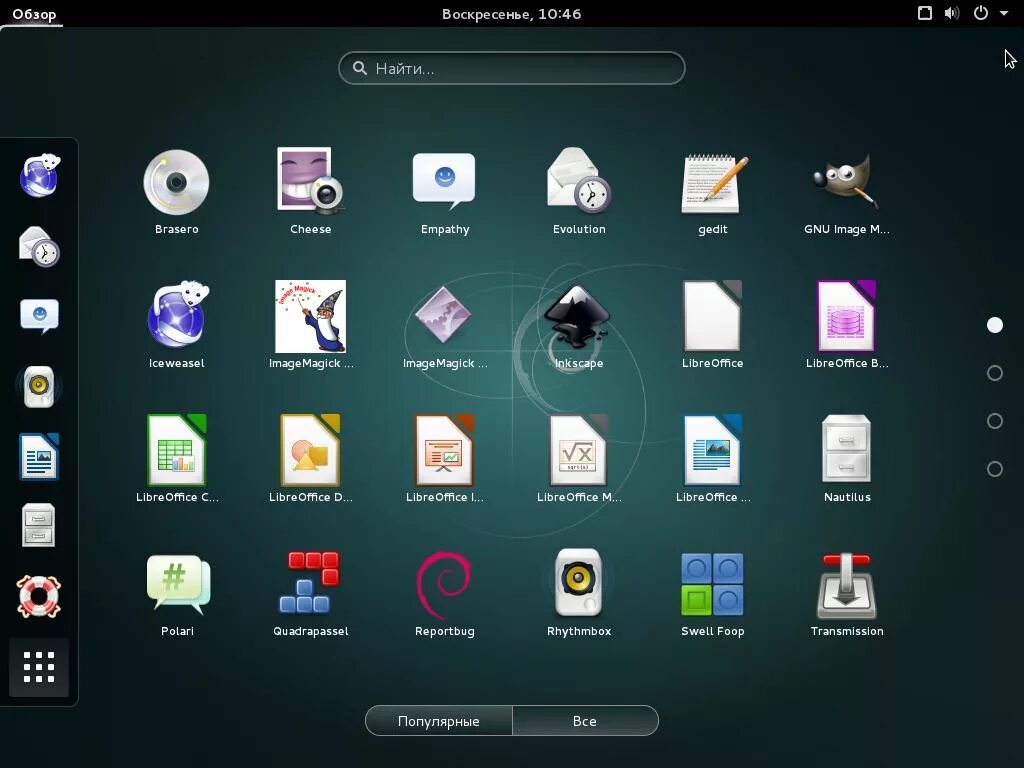Go to first app page indicator

tap(995, 325)
